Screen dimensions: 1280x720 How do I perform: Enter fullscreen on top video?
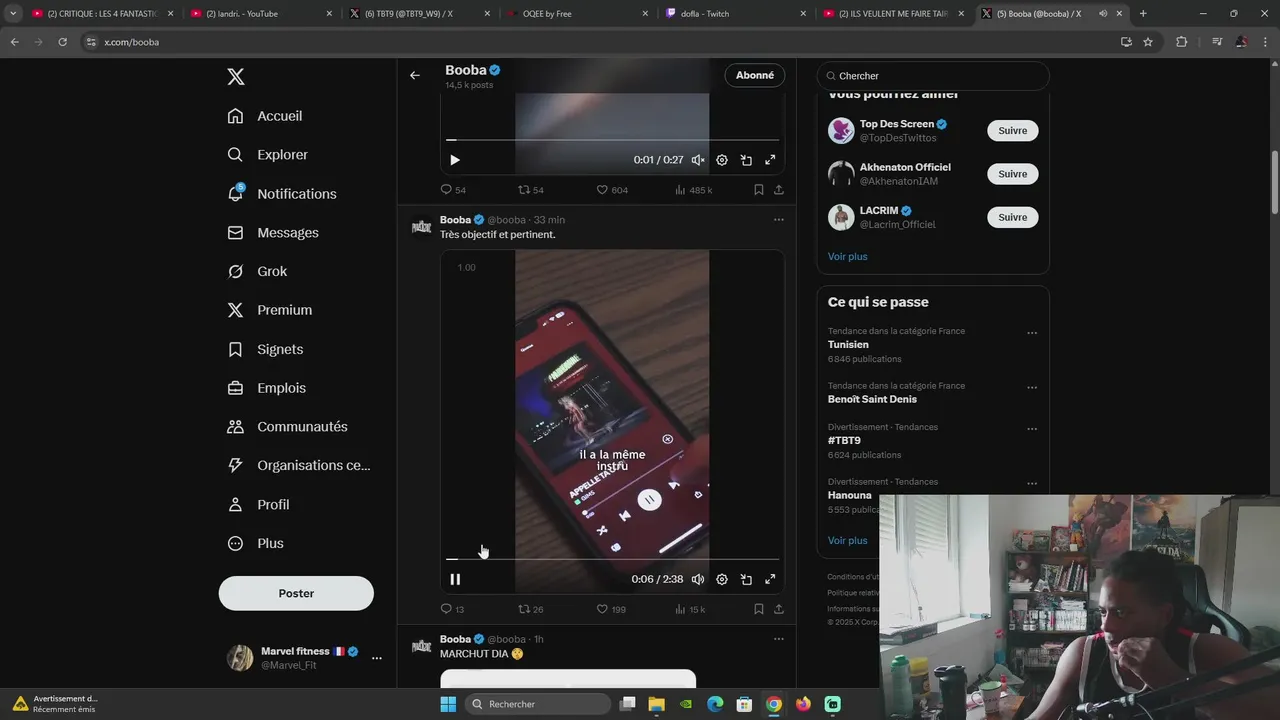click(x=770, y=160)
